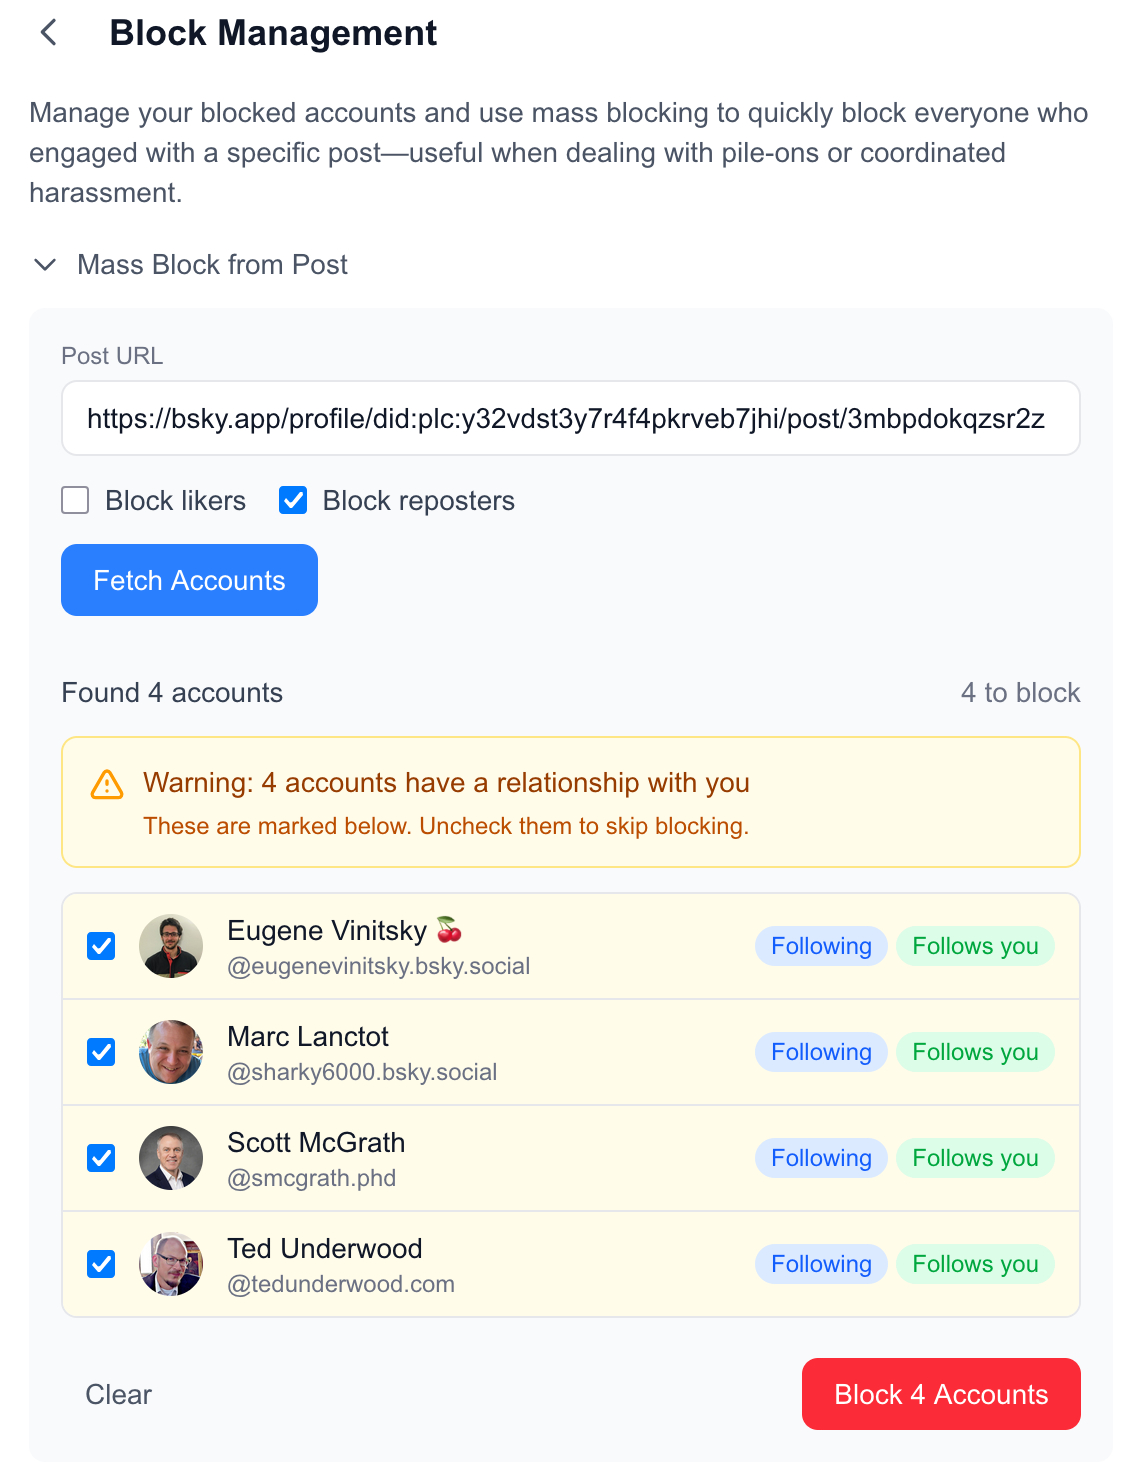Screen dimensions: 1138x1476
Task: Deselect Marc Lanctot's checkbox
Action: pyautogui.click(x=101, y=1052)
